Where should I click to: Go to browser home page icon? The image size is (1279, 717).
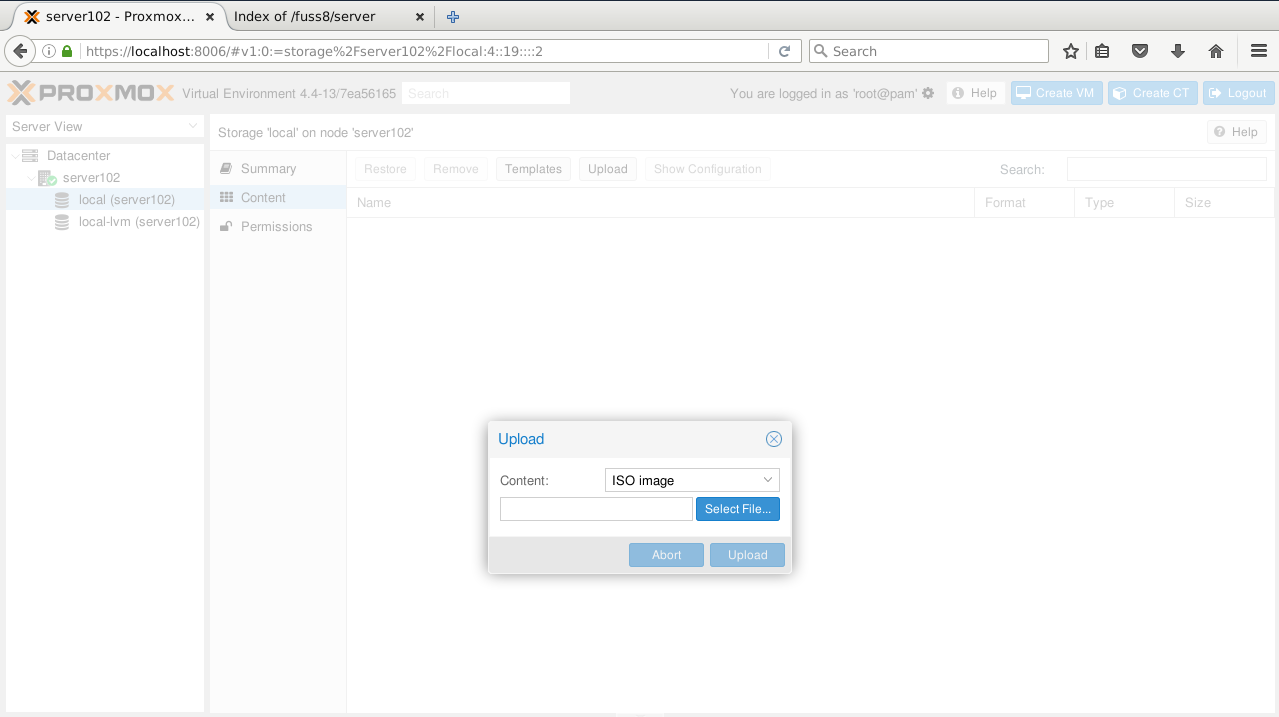coord(1216,51)
